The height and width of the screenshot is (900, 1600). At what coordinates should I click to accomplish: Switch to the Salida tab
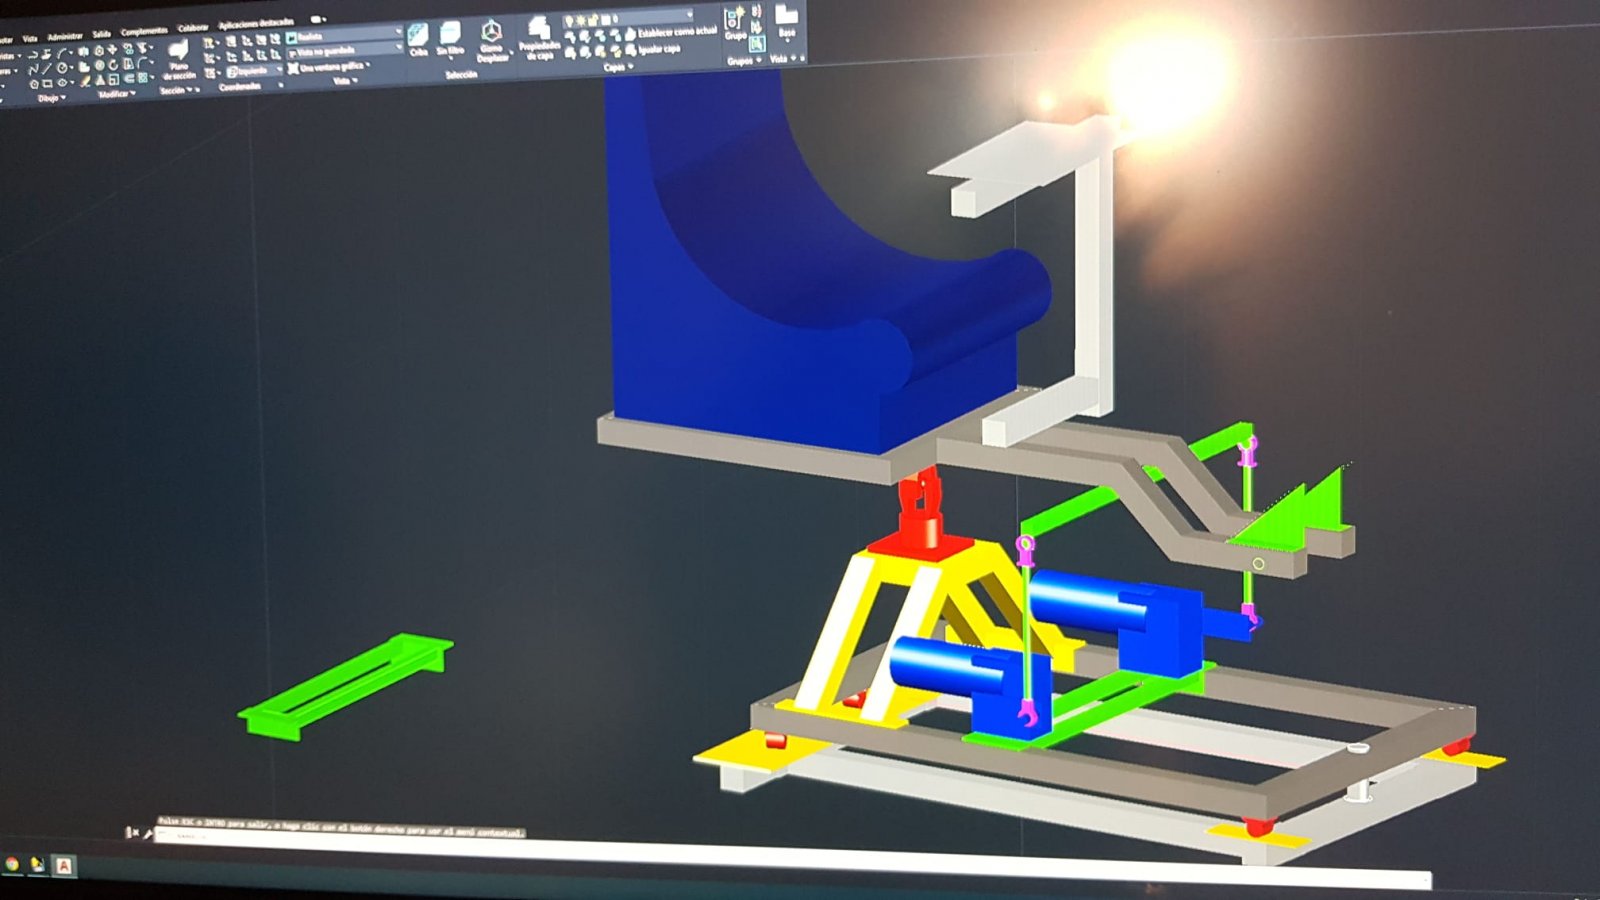coord(101,34)
